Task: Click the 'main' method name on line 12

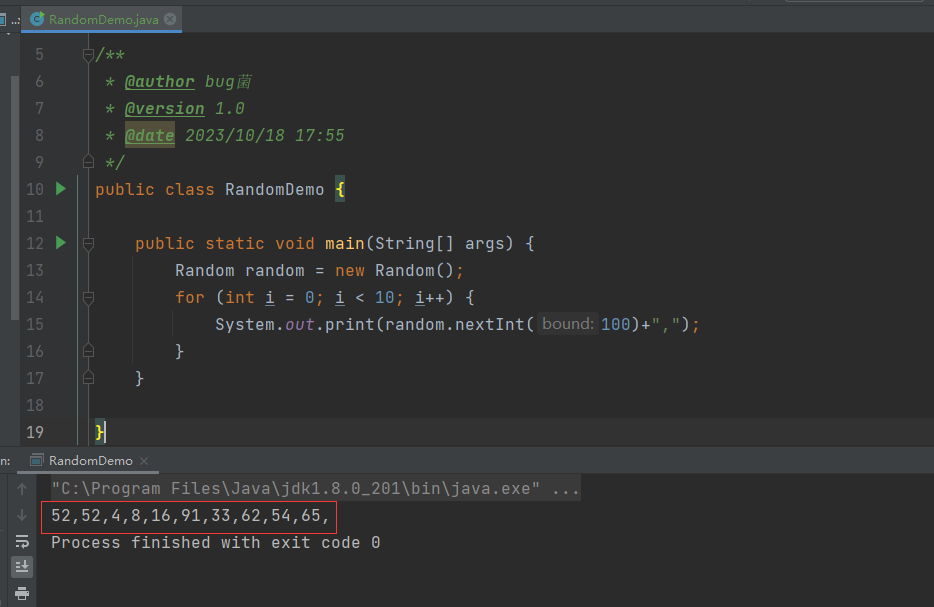Action: (345, 244)
